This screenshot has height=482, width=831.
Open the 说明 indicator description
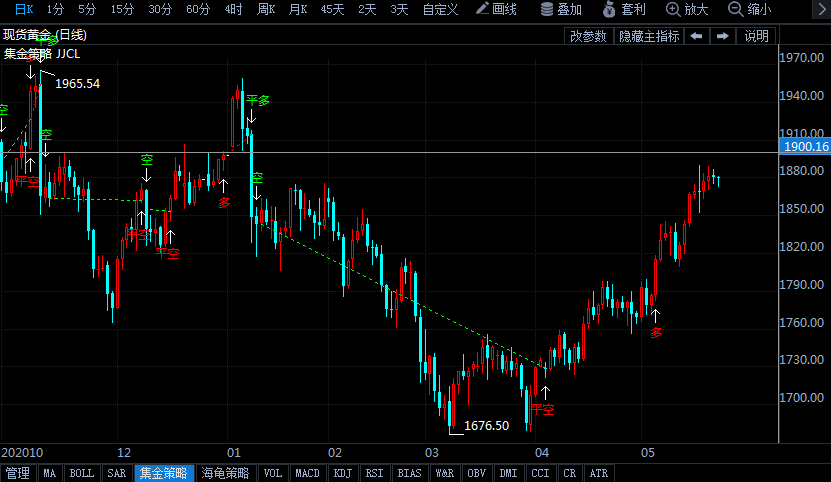(756, 36)
